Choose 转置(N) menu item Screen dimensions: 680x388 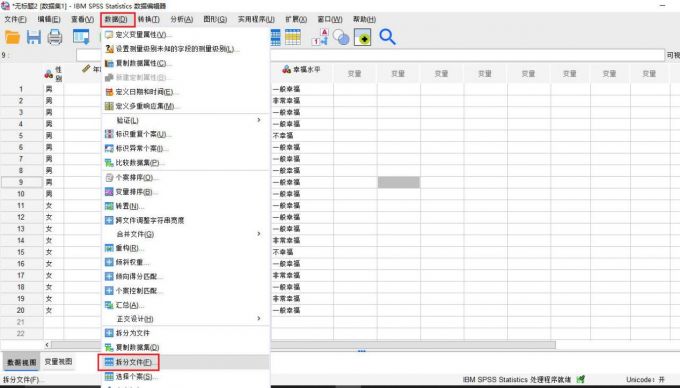[186, 206]
